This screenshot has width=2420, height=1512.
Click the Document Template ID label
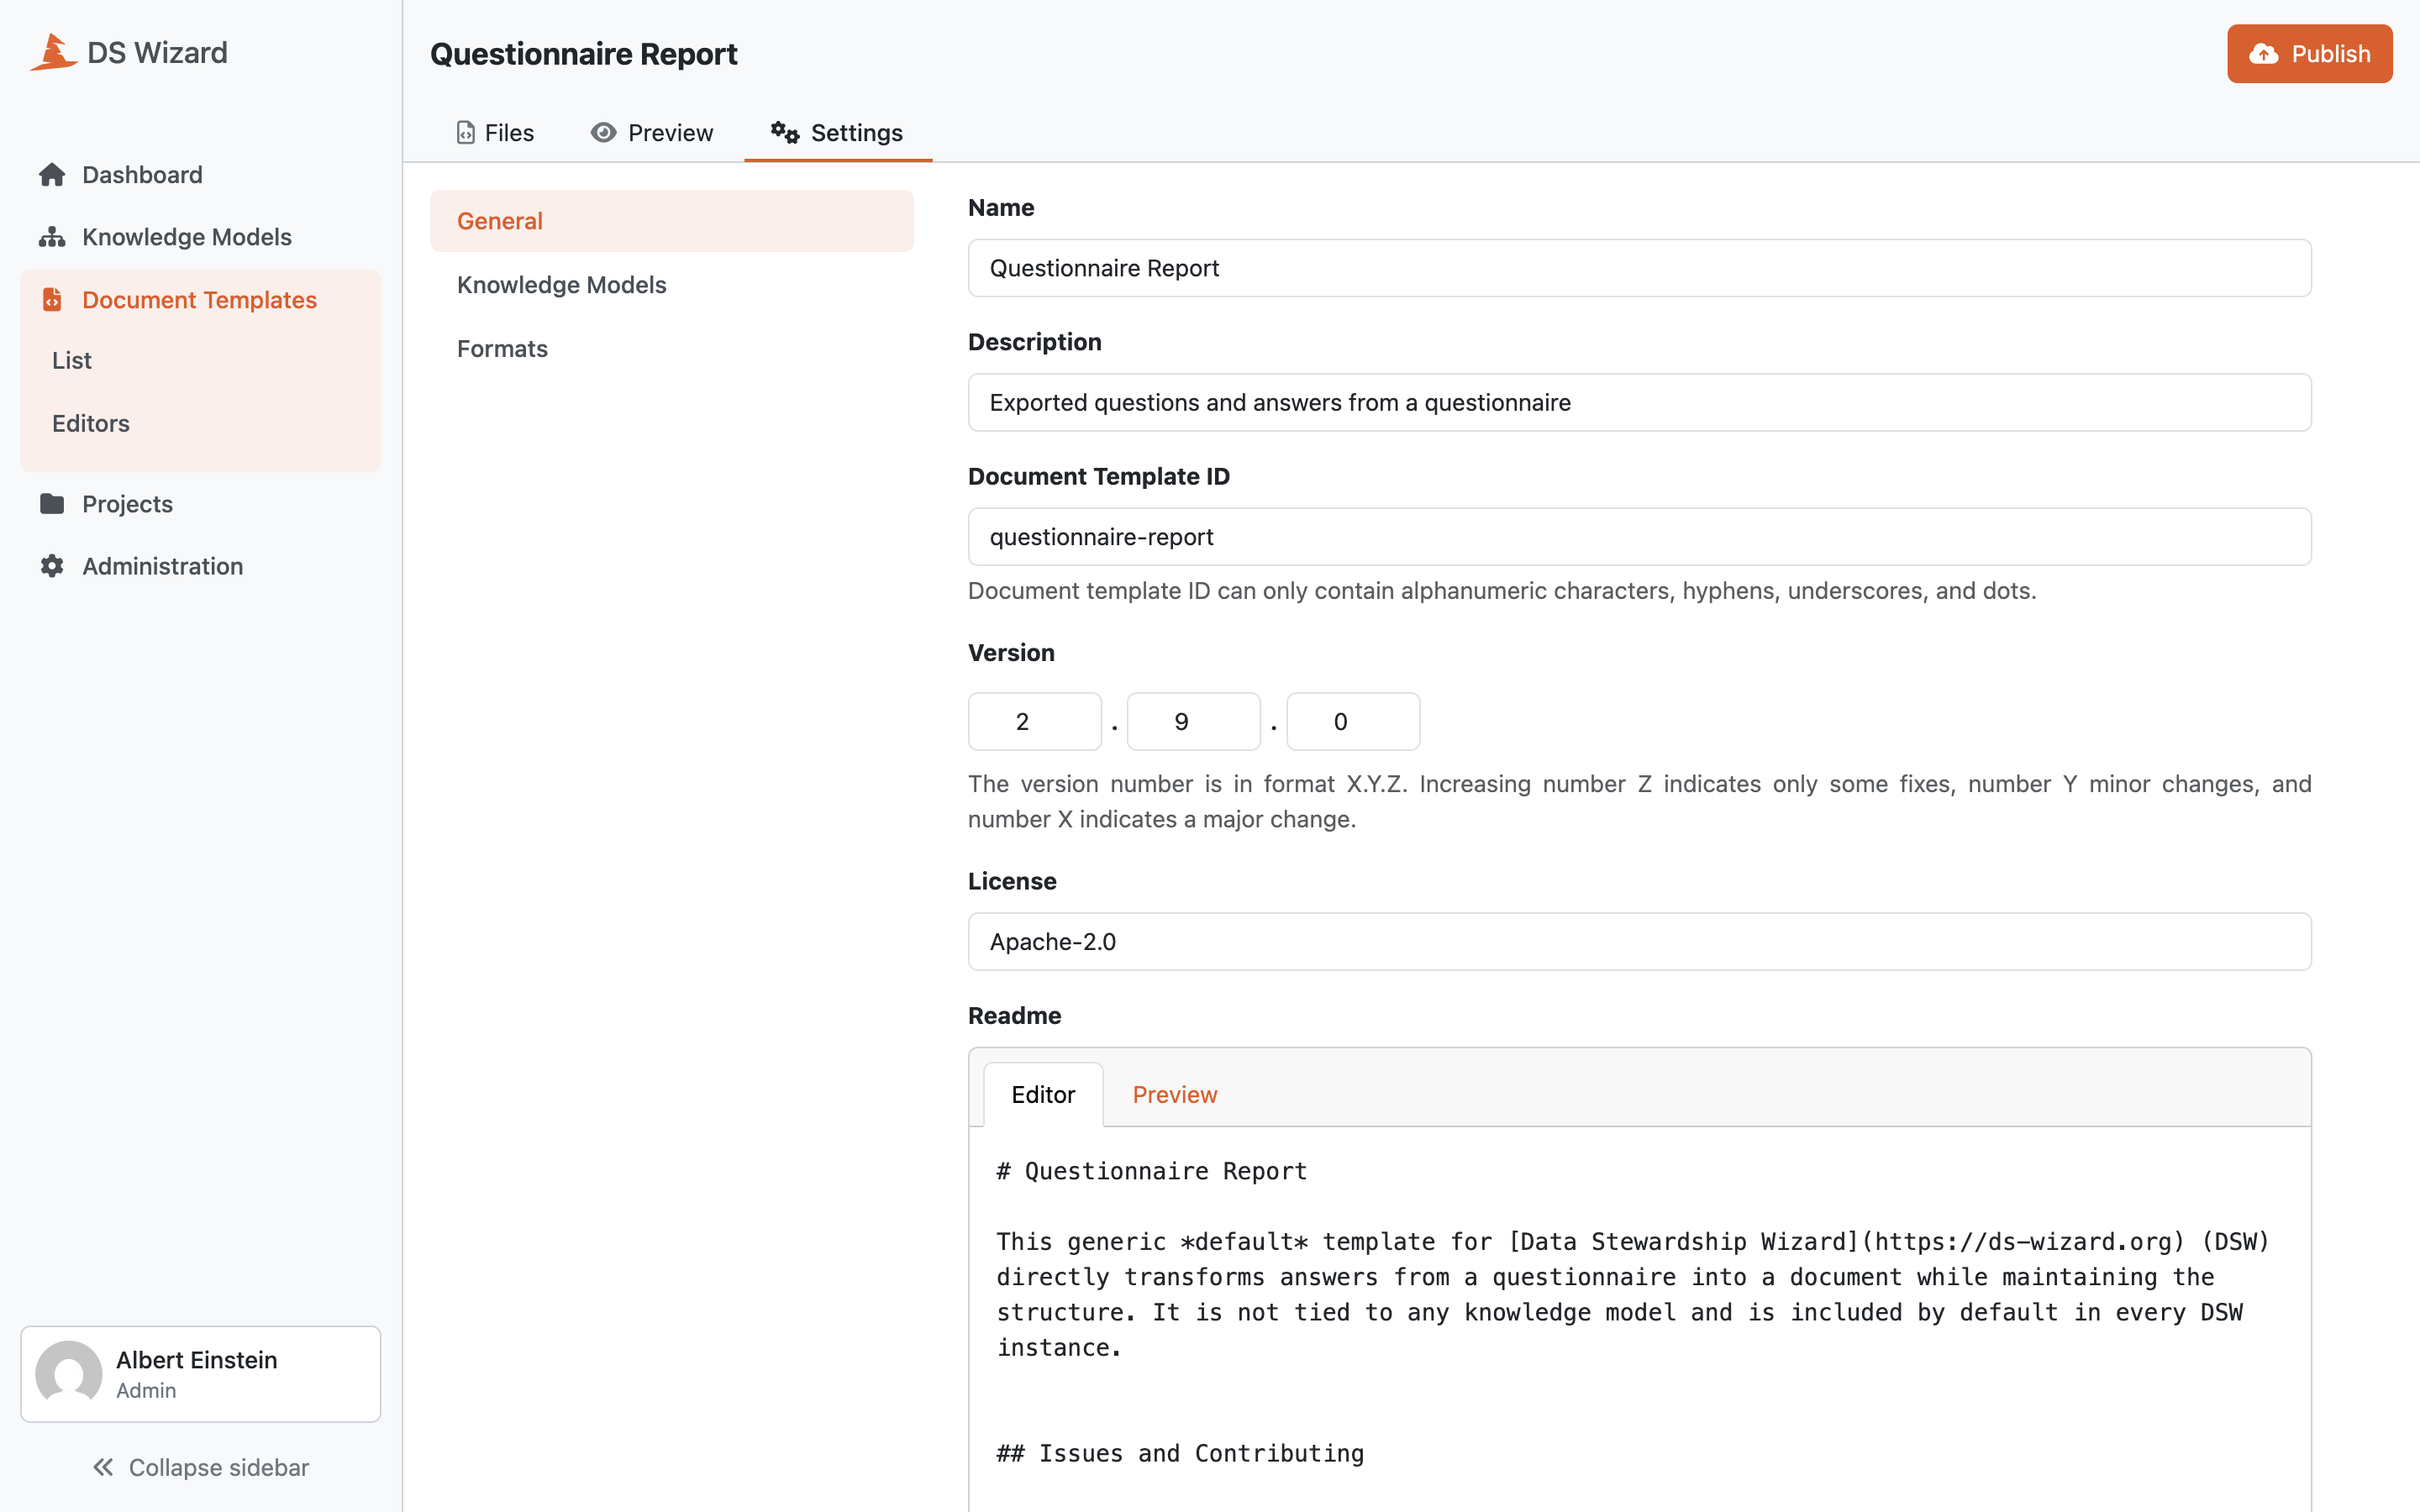point(1098,476)
